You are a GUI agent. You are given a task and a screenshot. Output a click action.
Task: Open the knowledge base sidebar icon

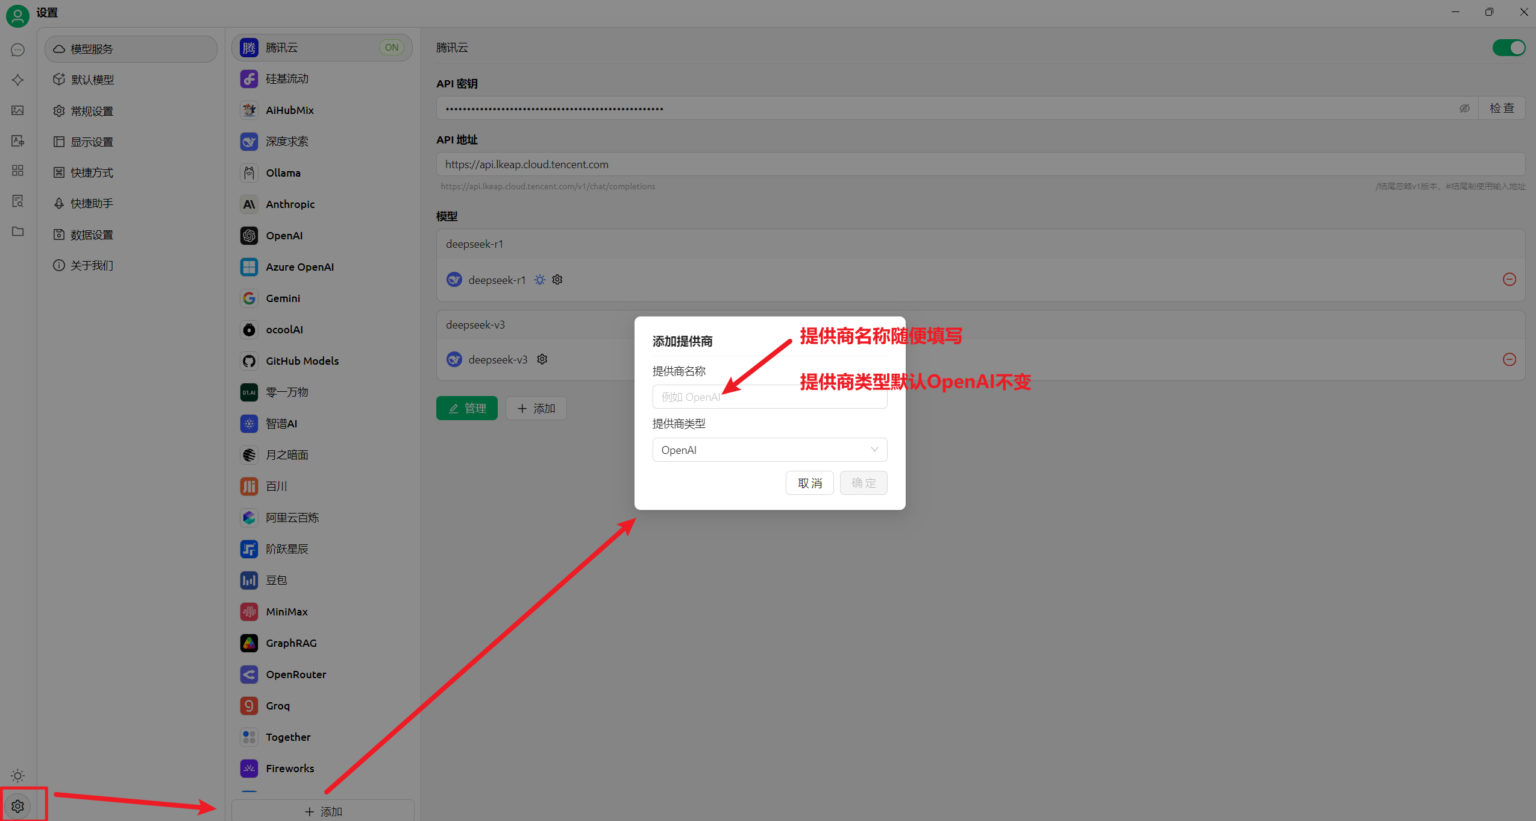pos(17,201)
